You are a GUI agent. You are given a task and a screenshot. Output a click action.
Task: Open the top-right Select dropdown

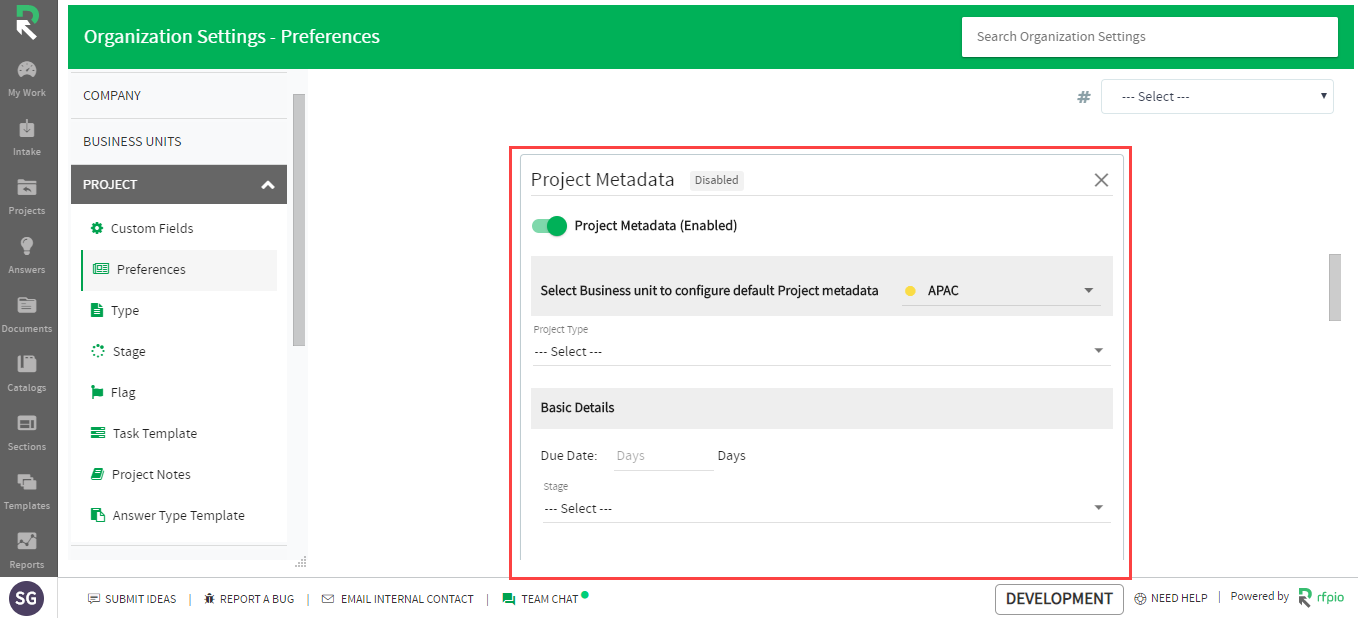1217,97
